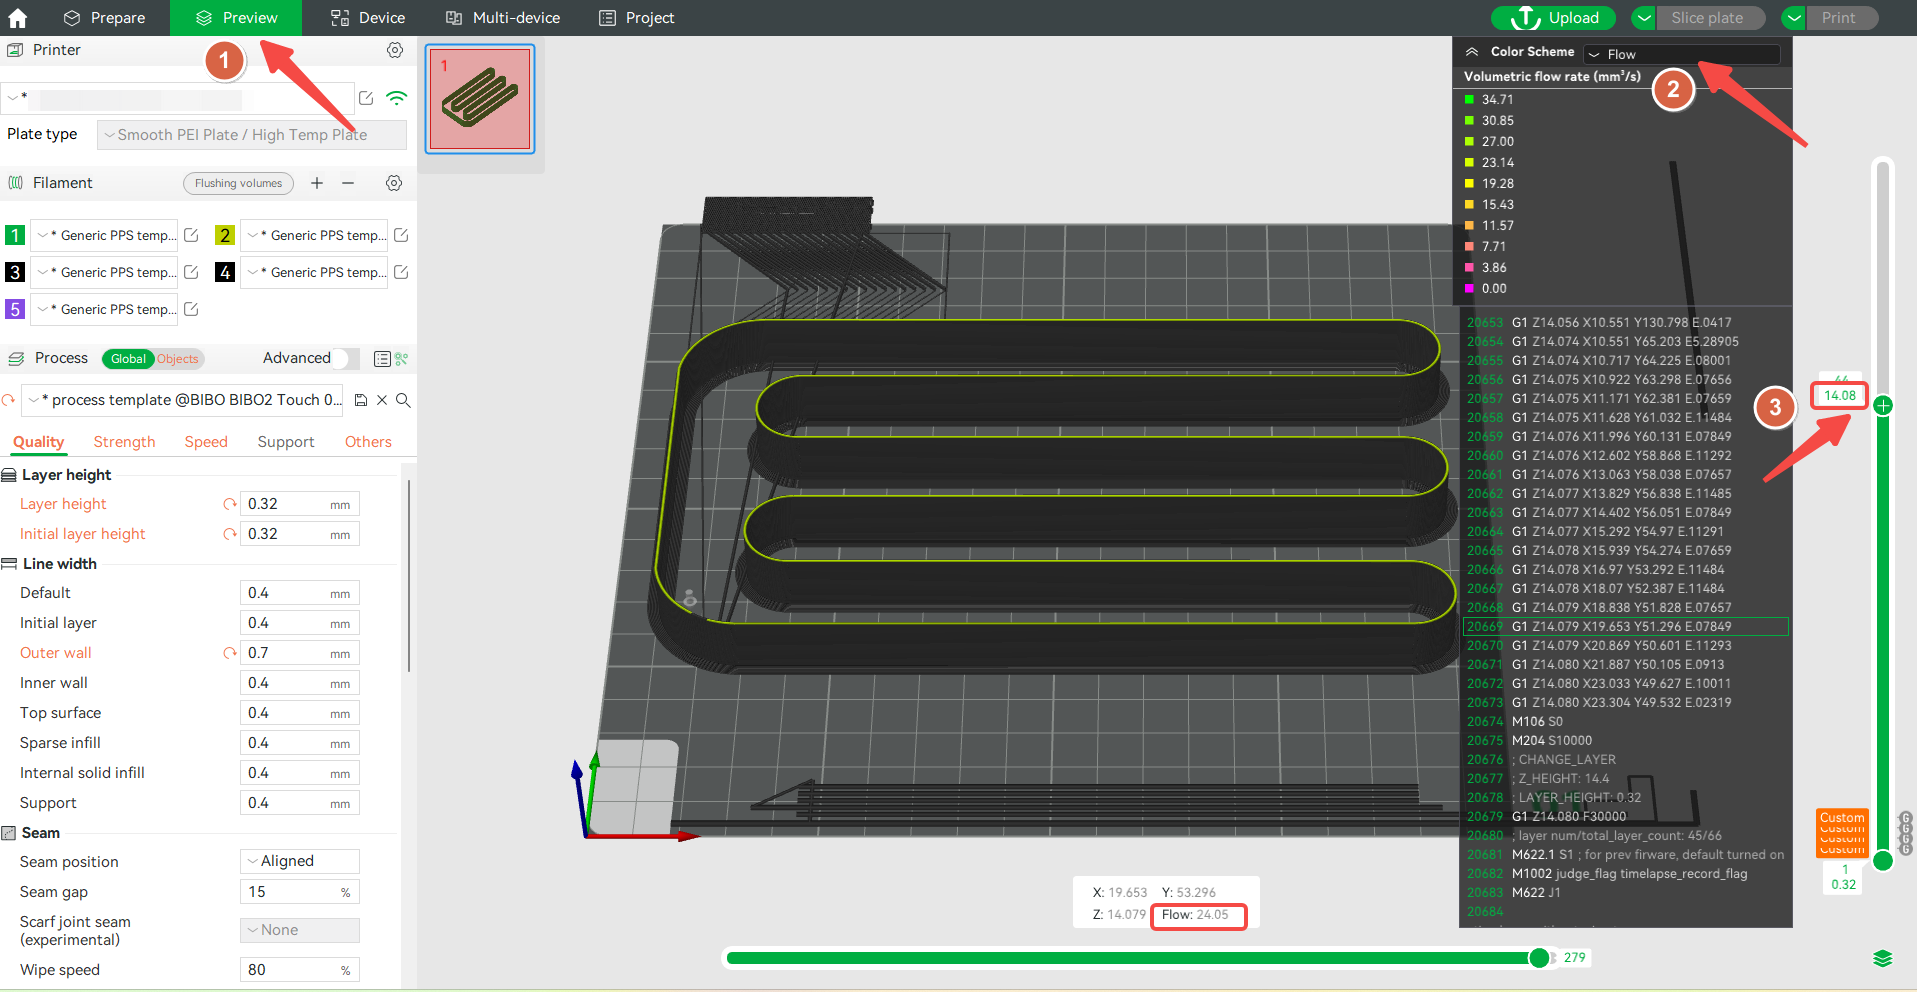Open printer settings gear icon

pyautogui.click(x=395, y=50)
